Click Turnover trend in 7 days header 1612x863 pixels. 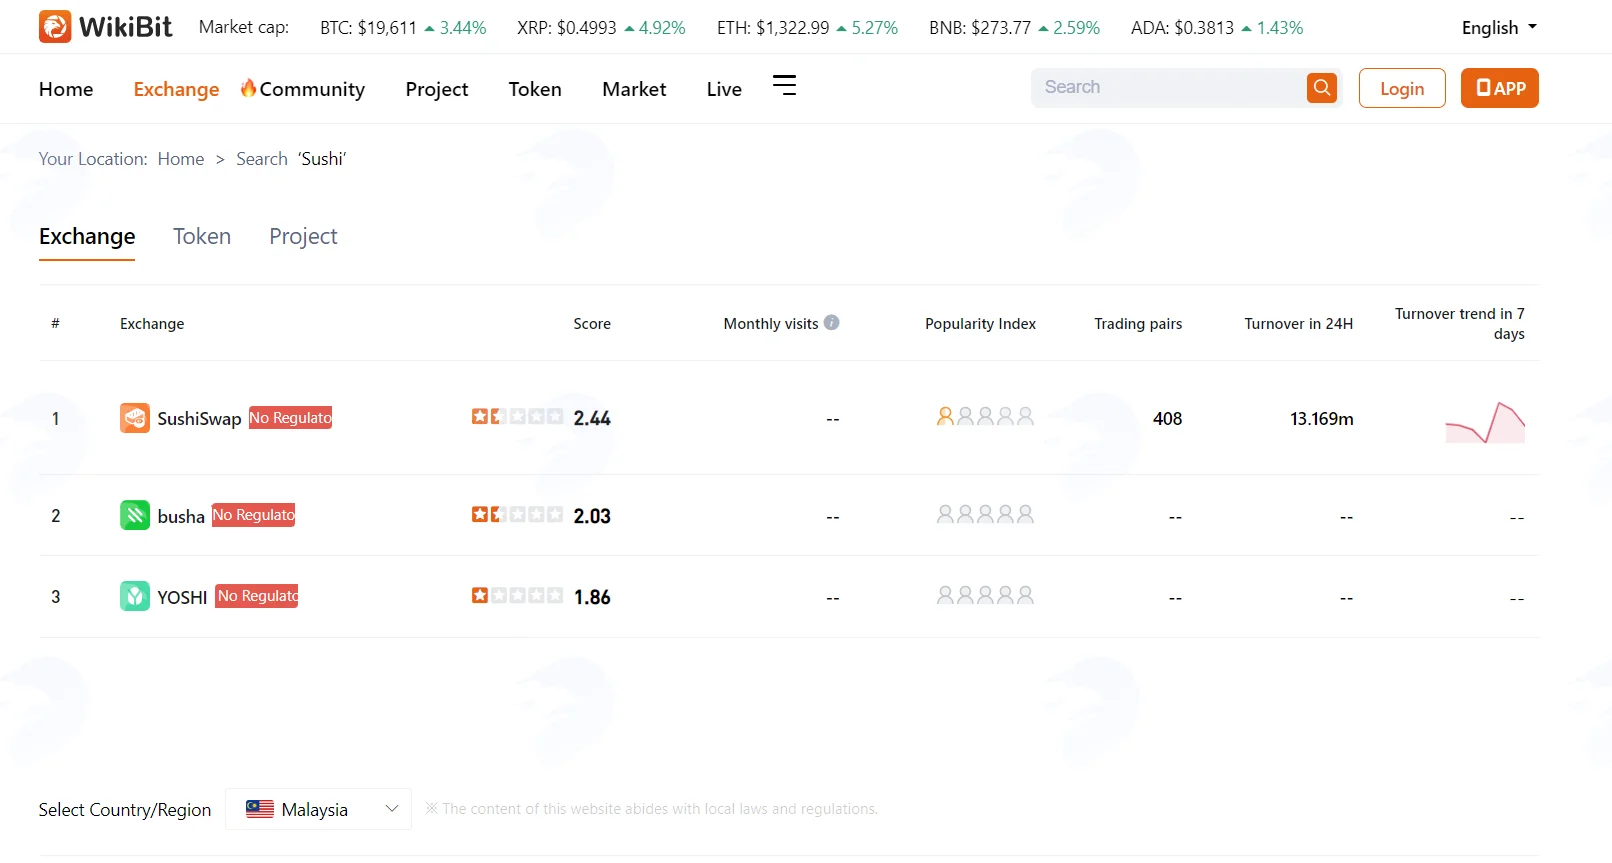pyautogui.click(x=1460, y=324)
